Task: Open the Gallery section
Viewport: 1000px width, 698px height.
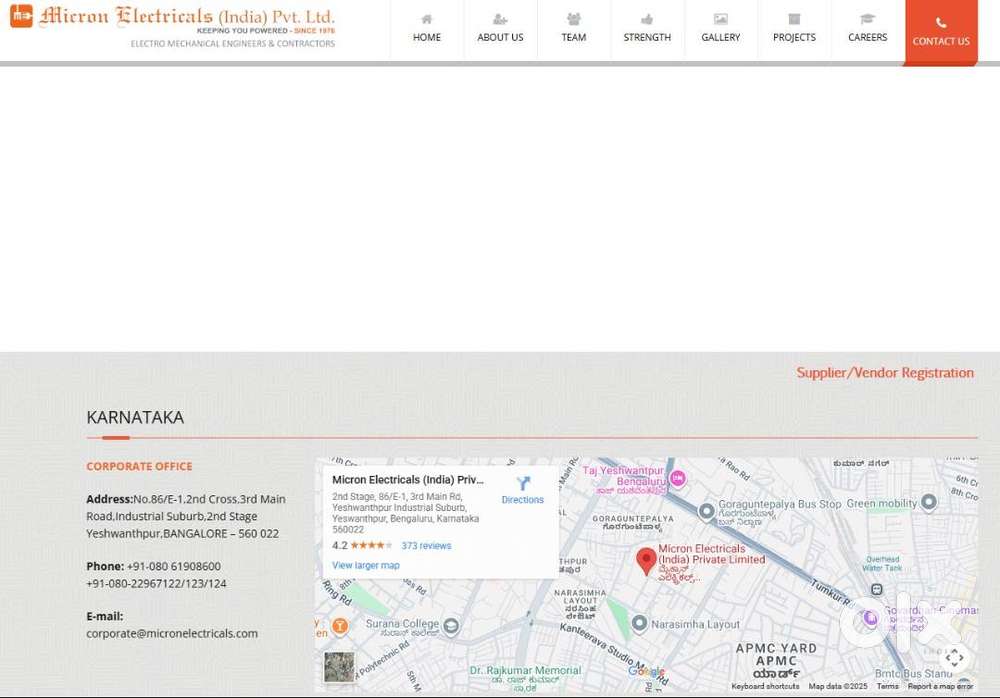Action: (x=721, y=29)
